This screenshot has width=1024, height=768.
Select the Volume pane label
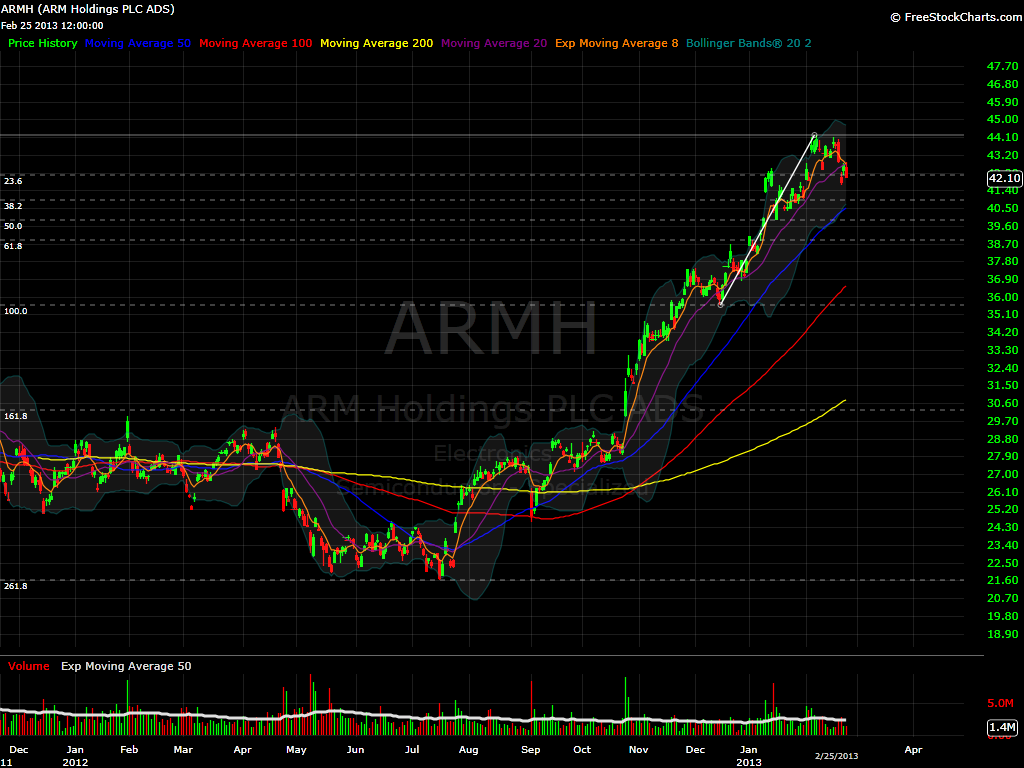point(28,665)
